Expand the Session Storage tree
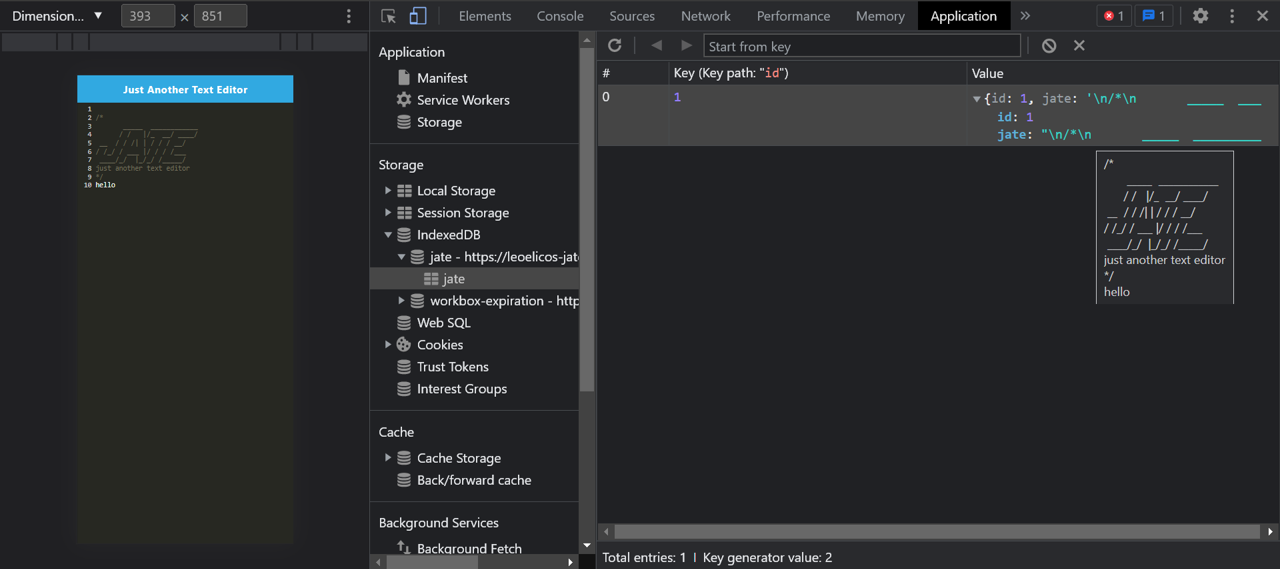The height and width of the screenshot is (569, 1280). click(x=388, y=212)
